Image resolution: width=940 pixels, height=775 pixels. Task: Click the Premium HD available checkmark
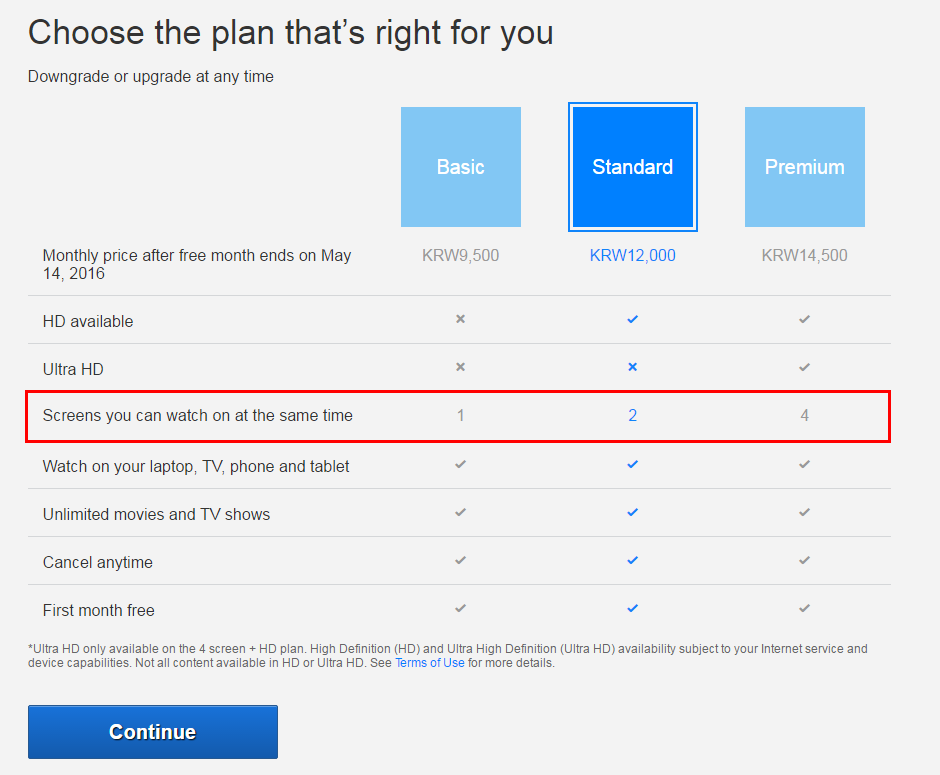[804, 319]
